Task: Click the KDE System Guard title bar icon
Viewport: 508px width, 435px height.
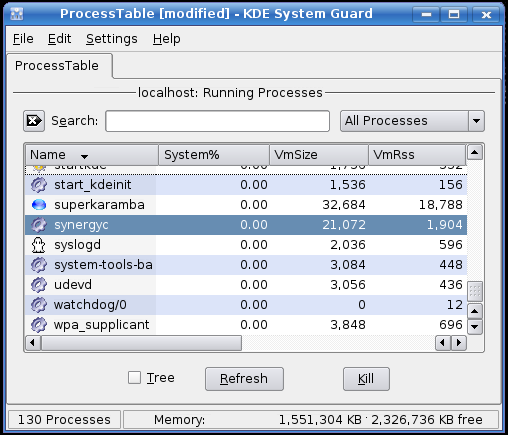Action: point(17,14)
